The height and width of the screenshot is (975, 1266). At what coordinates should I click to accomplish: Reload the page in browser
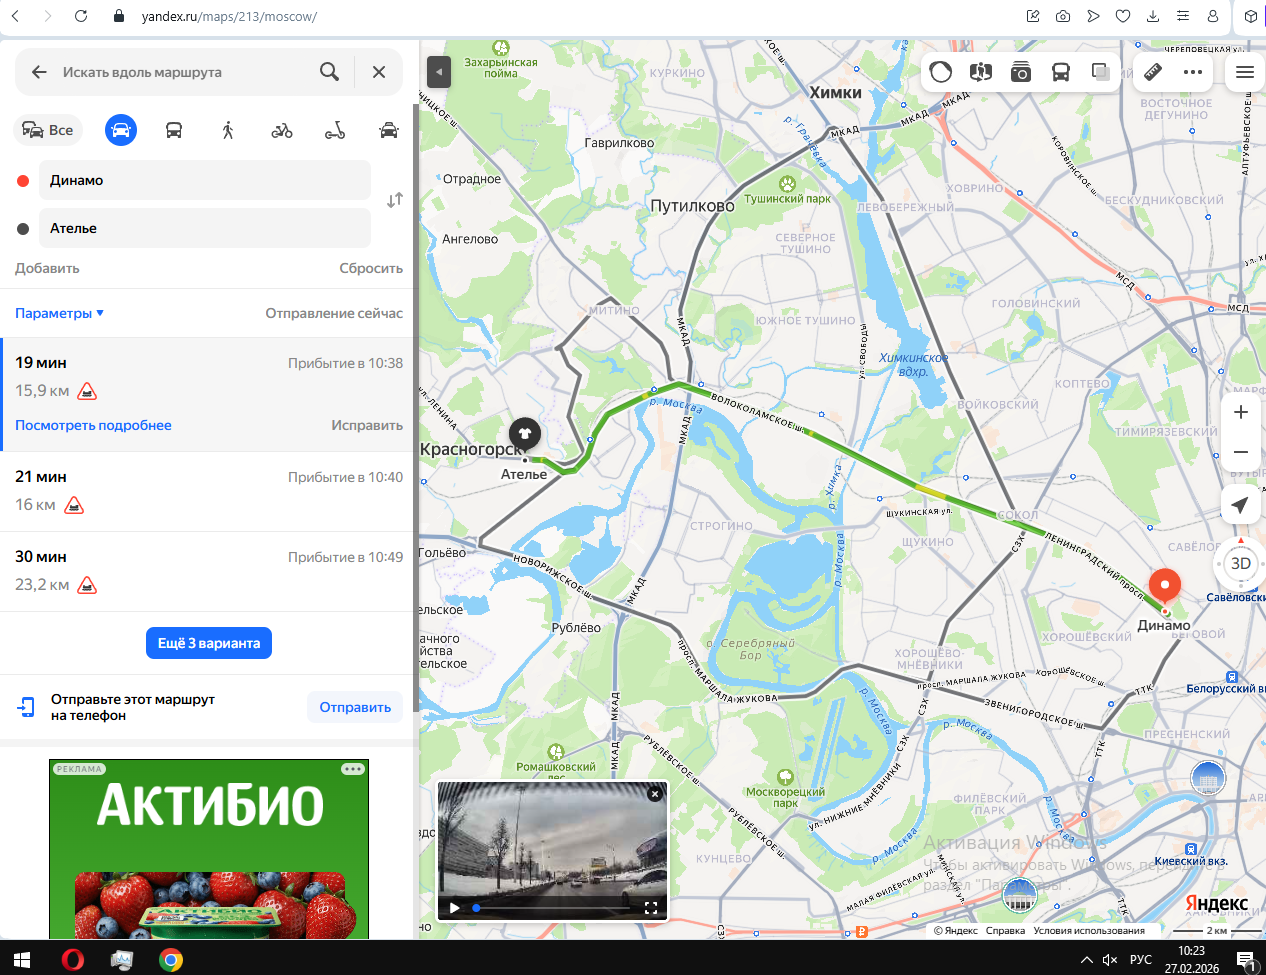click(81, 16)
